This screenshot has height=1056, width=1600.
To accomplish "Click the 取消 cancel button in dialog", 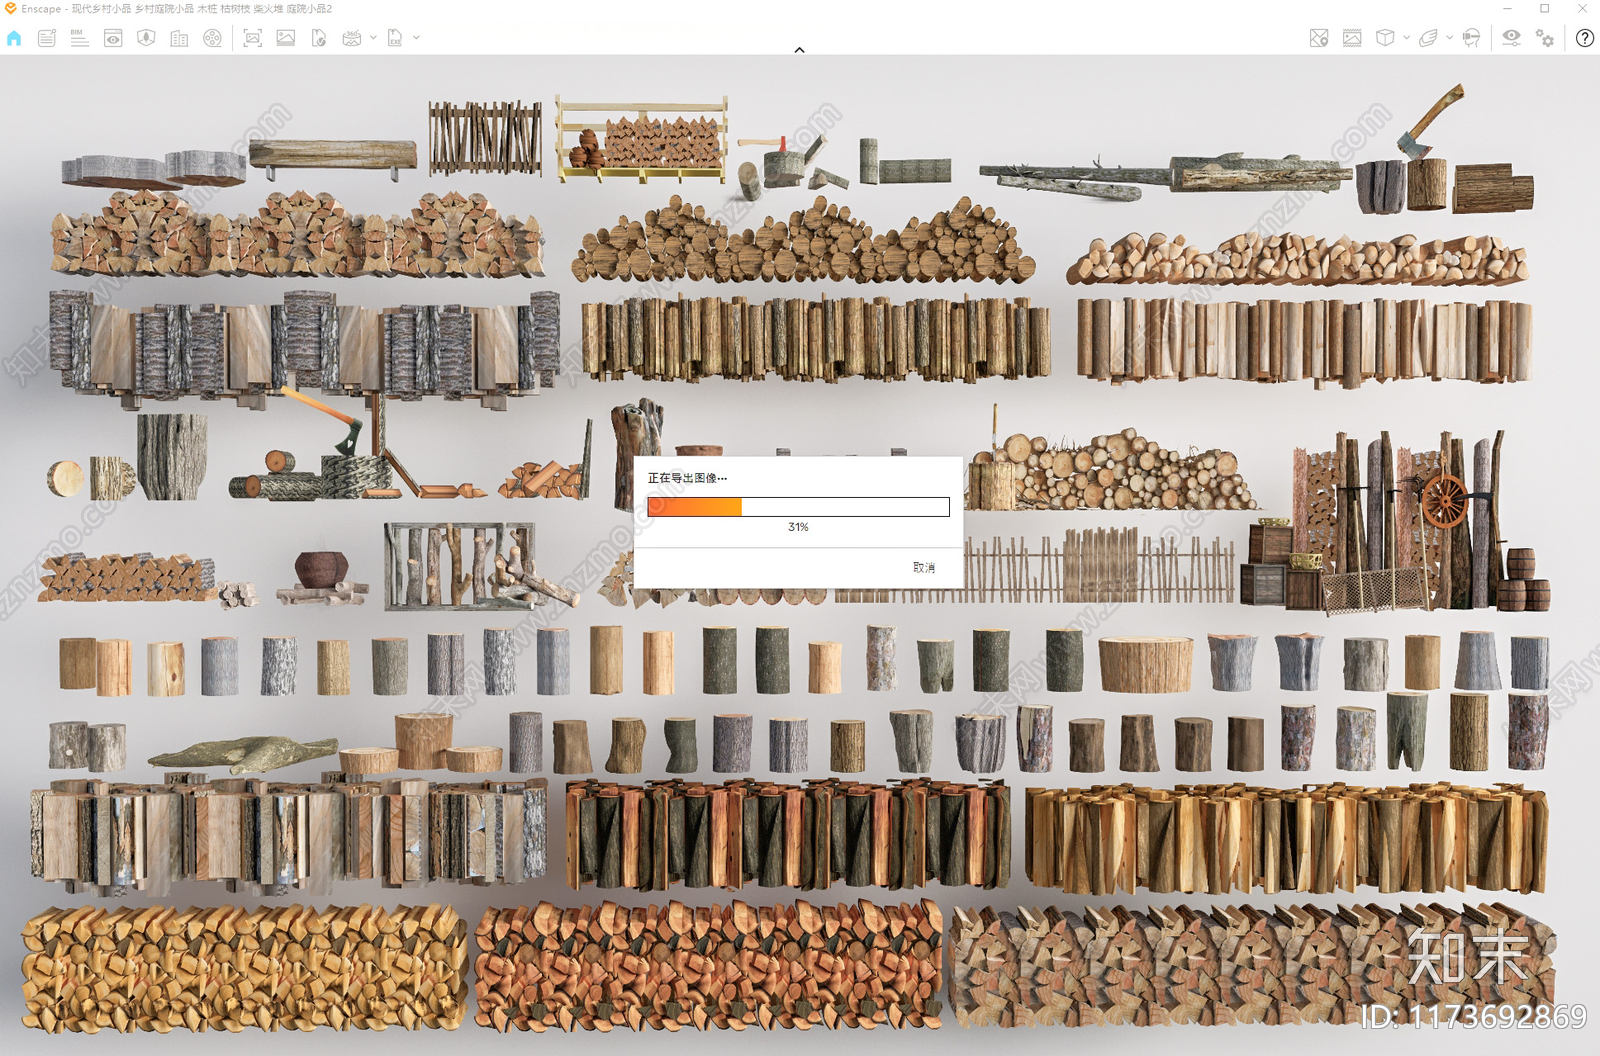I will coord(924,567).
